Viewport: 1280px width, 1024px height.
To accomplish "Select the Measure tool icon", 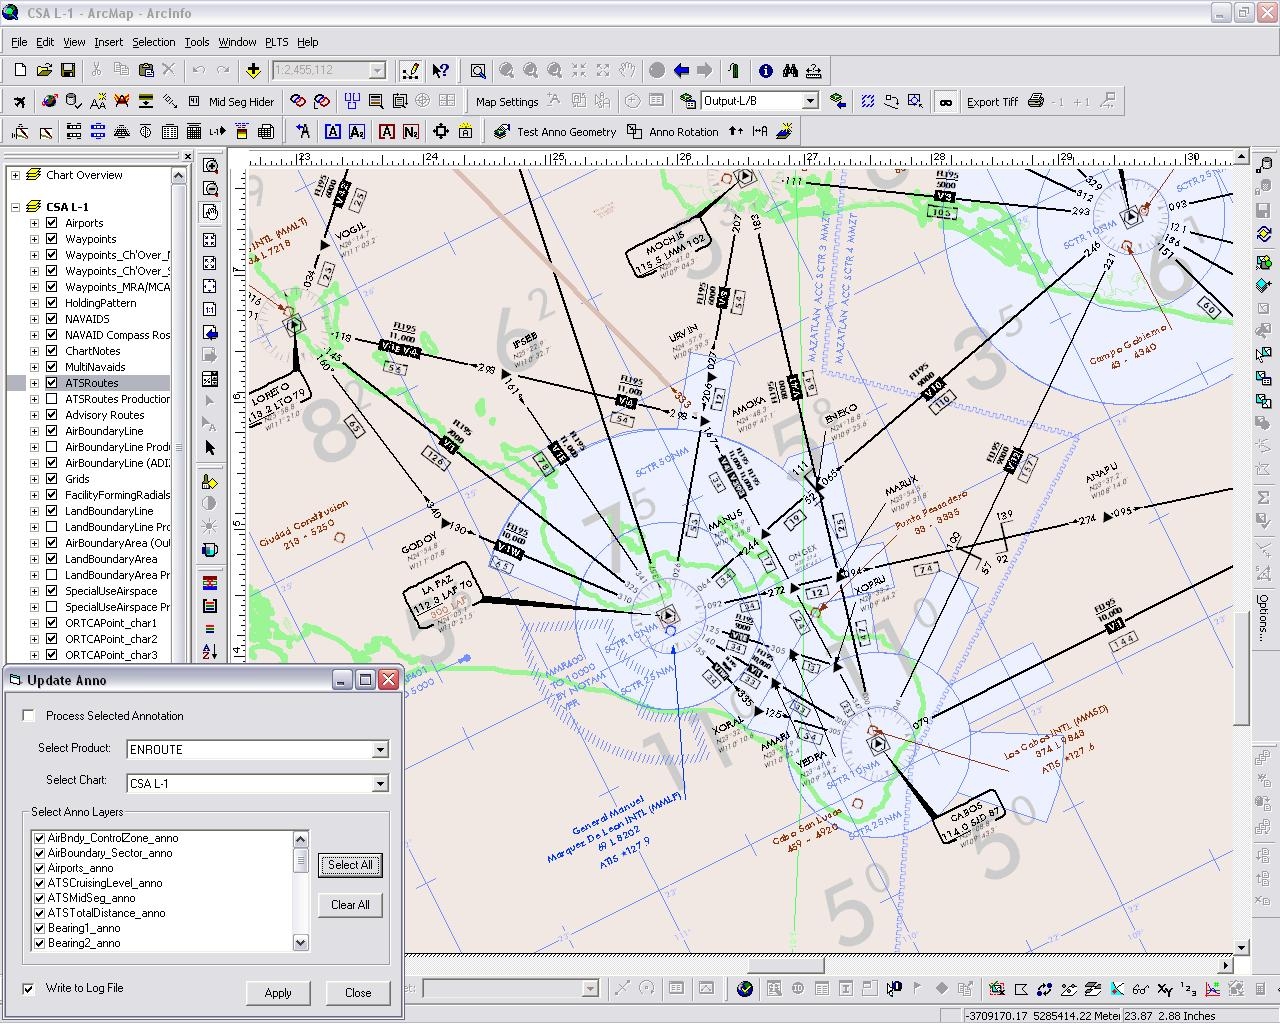I will [x=813, y=70].
